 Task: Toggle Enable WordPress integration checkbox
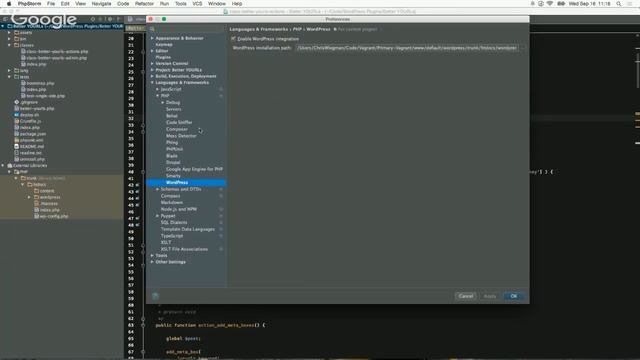point(233,39)
